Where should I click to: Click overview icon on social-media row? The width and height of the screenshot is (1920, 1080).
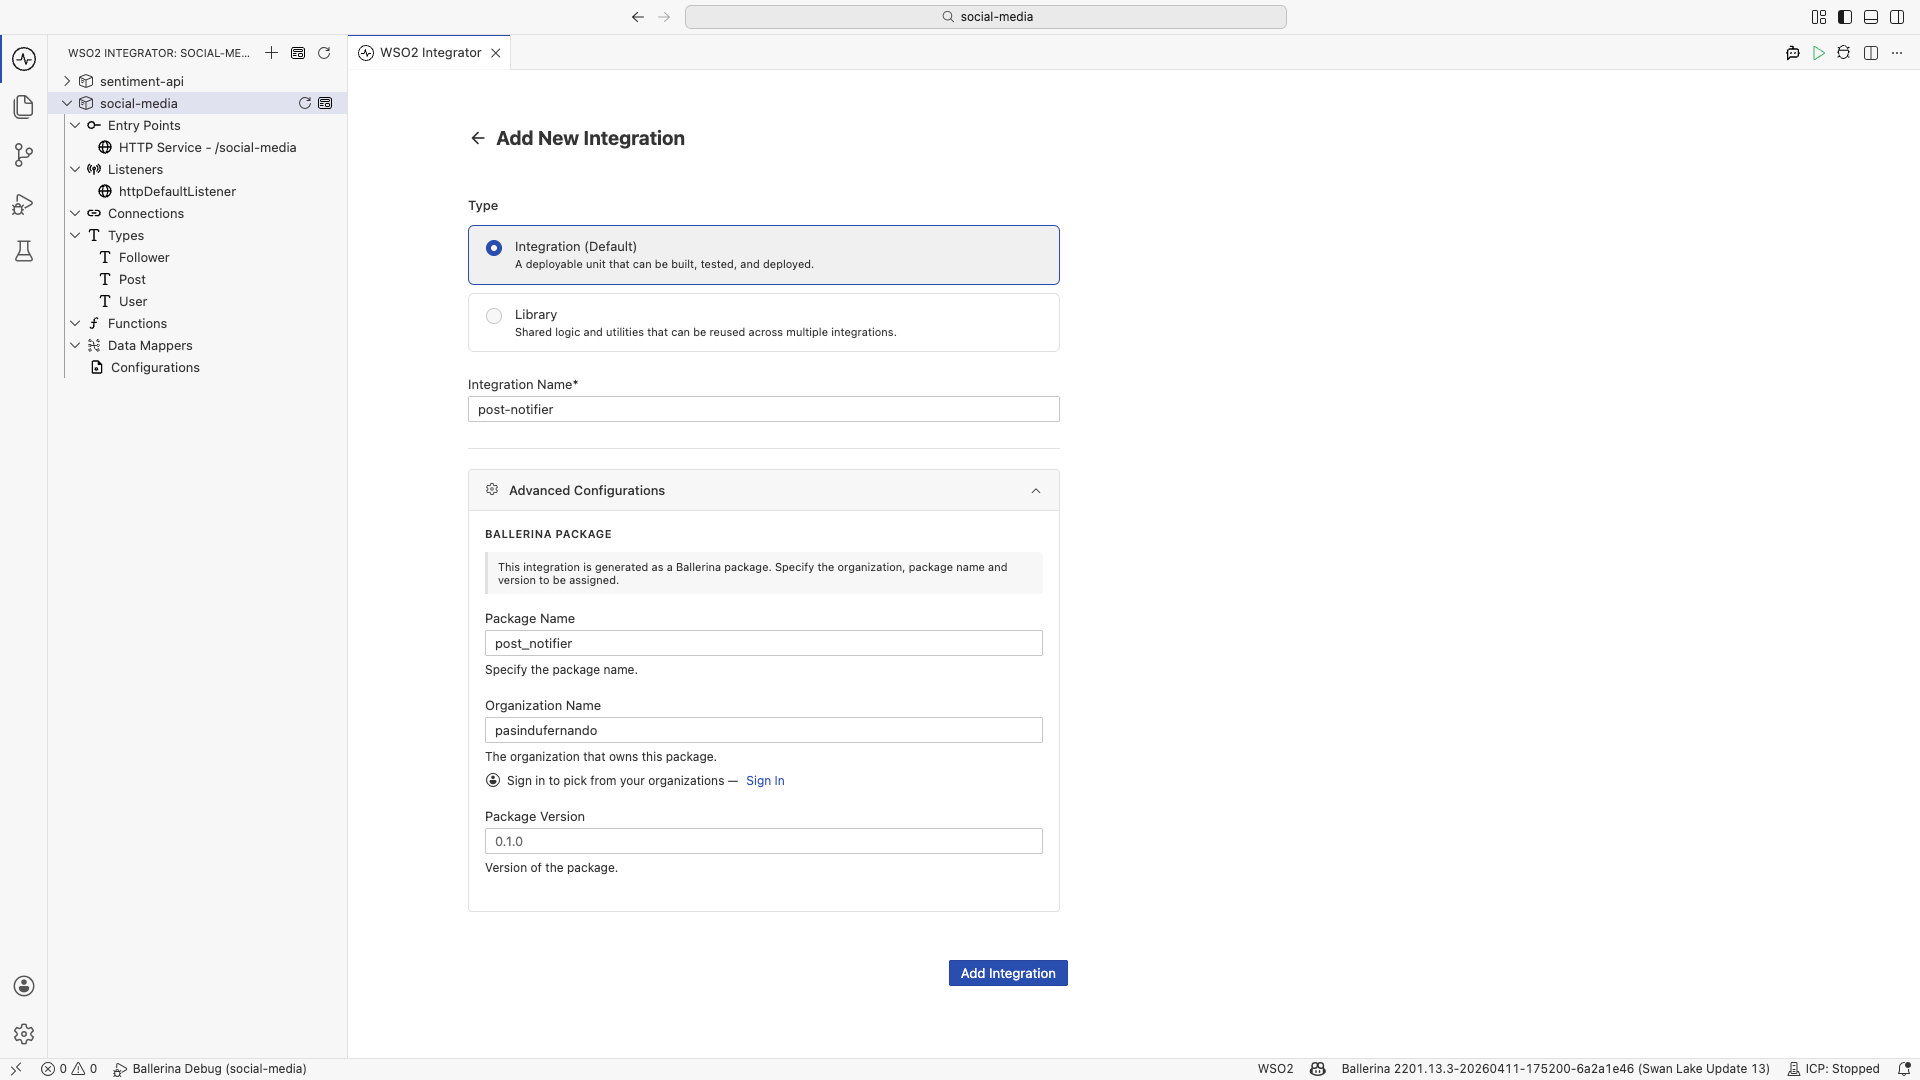[325, 103]
